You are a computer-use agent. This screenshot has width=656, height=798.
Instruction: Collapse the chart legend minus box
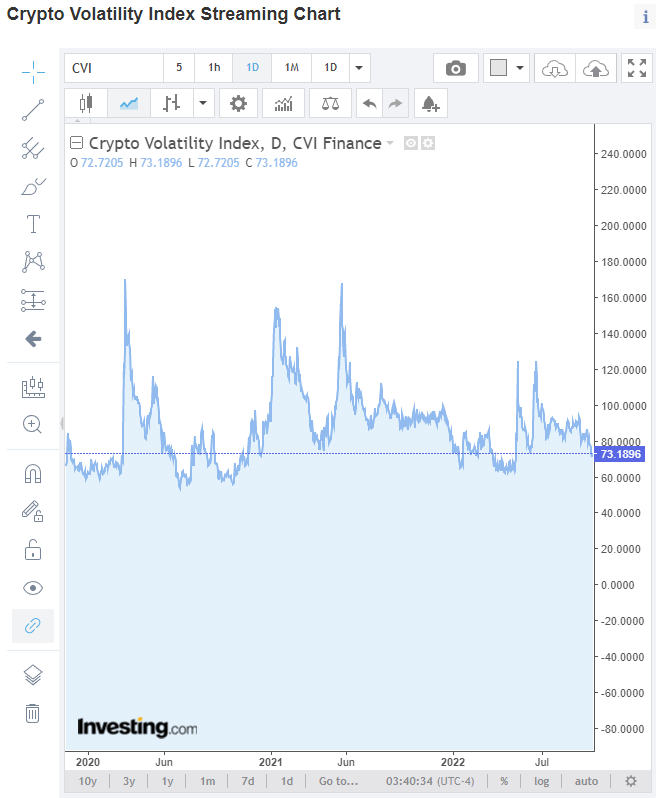click(x=76, y=143)
